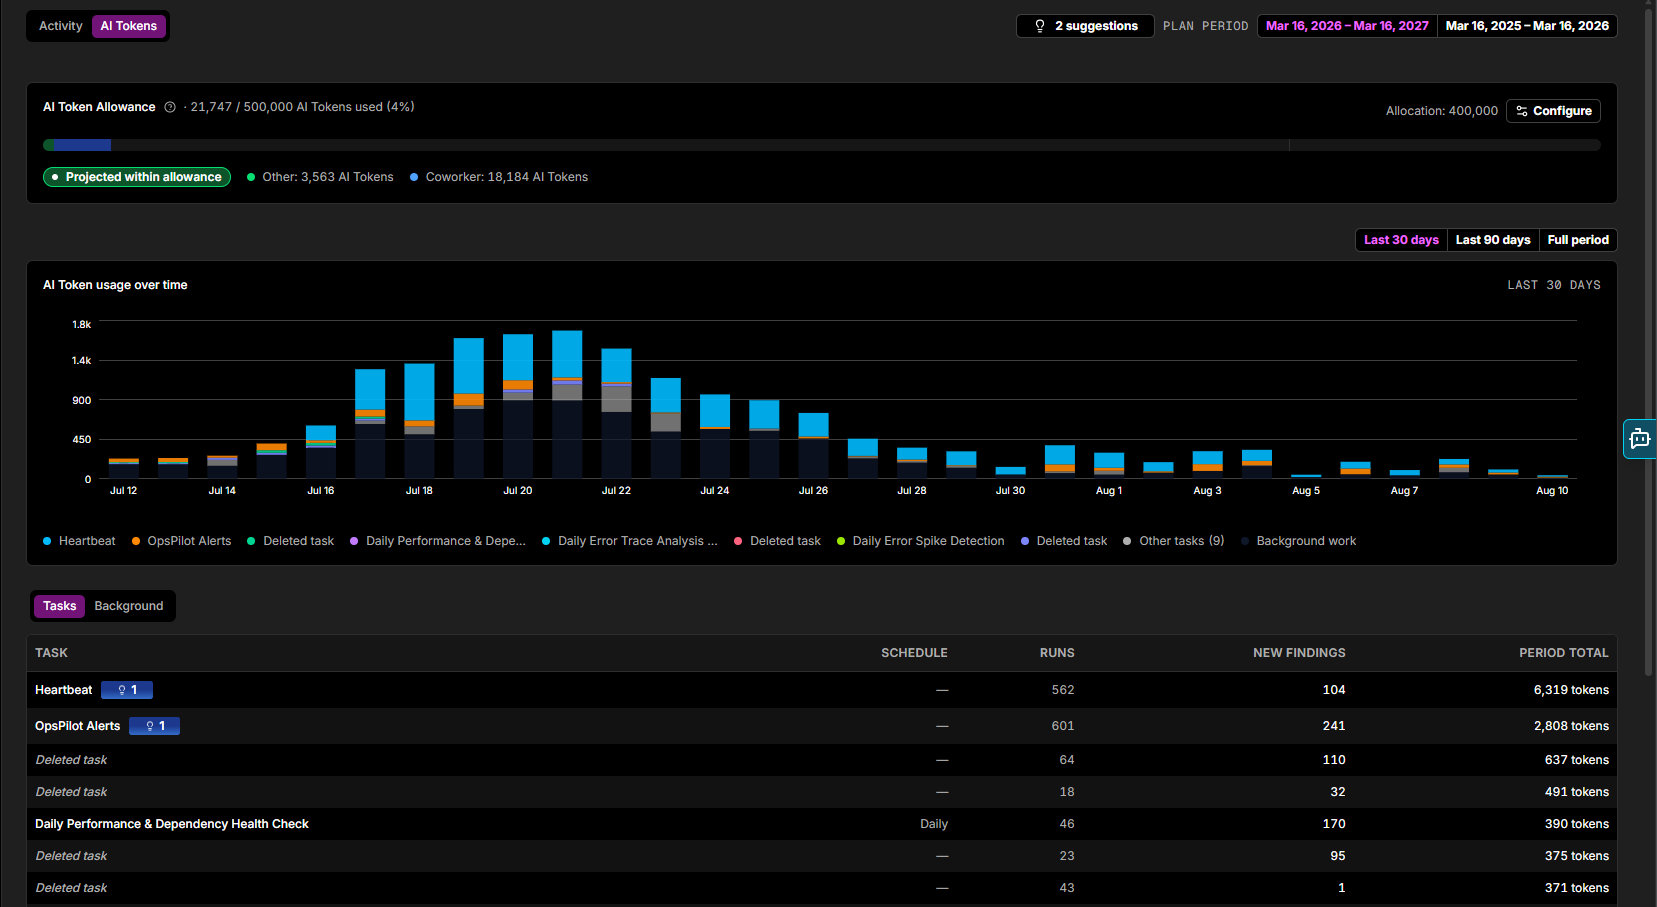The image size is (1657, 907).
Task: Click the AI token allowance progress bar
Action: pyautogui.click(x=821, y=145)
